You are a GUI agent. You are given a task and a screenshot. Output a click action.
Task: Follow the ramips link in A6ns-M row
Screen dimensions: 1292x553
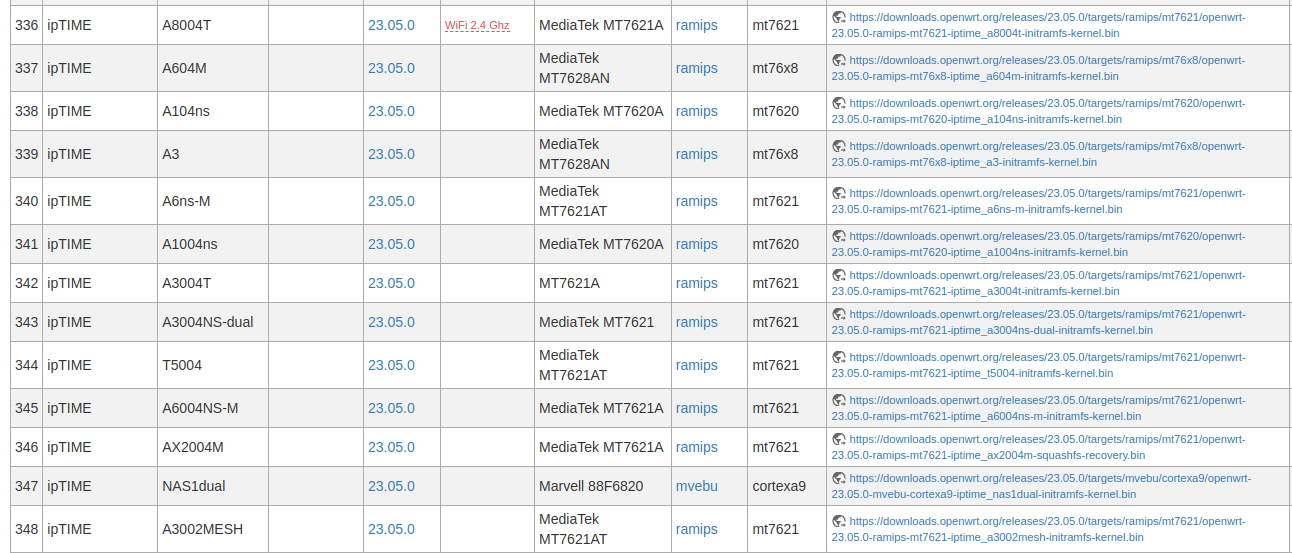697,201
